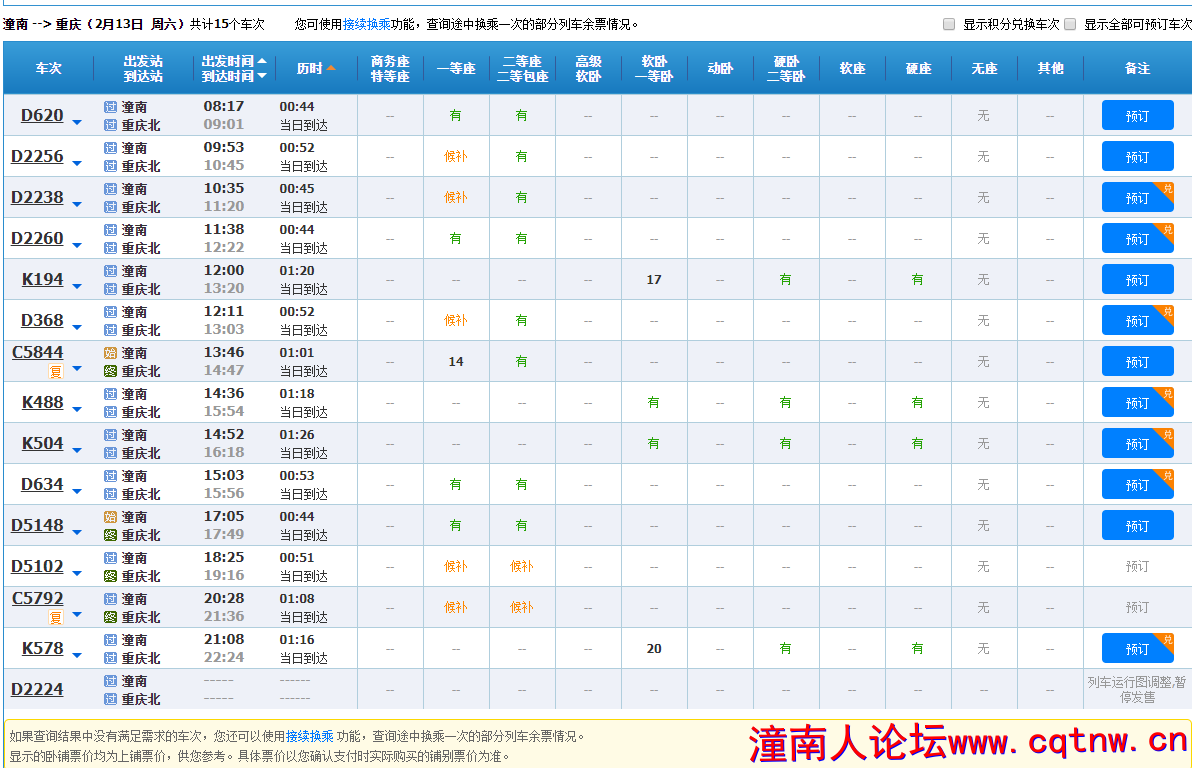Open the 接续换乘 link in the bottom notice
Viewport: 1192px width, 768px height.
pyautogui.click(x=309, y=736)
